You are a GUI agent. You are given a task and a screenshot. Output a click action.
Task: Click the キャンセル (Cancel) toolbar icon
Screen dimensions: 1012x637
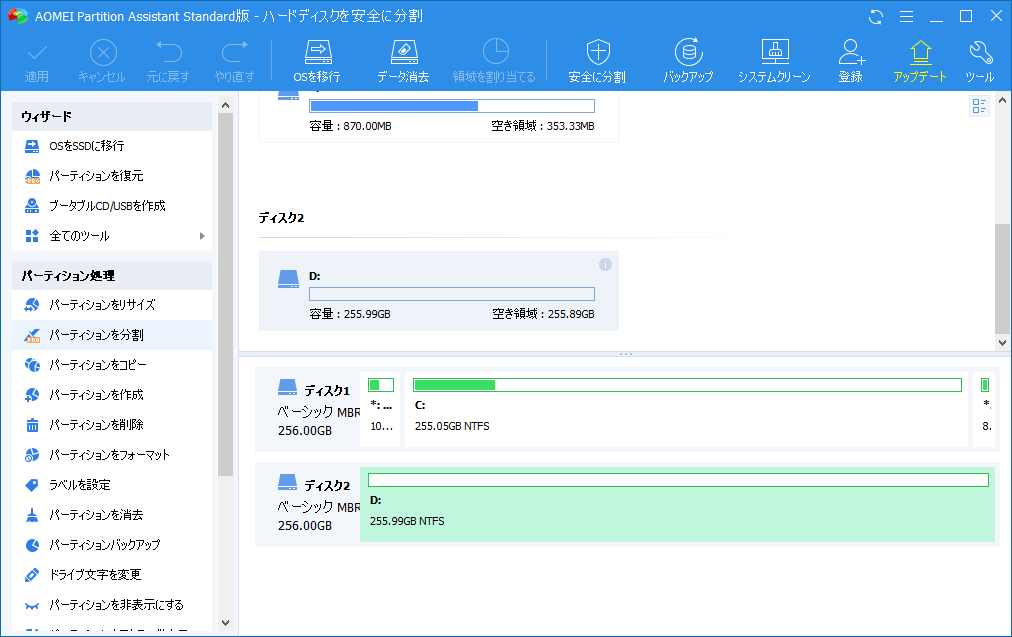102,61
